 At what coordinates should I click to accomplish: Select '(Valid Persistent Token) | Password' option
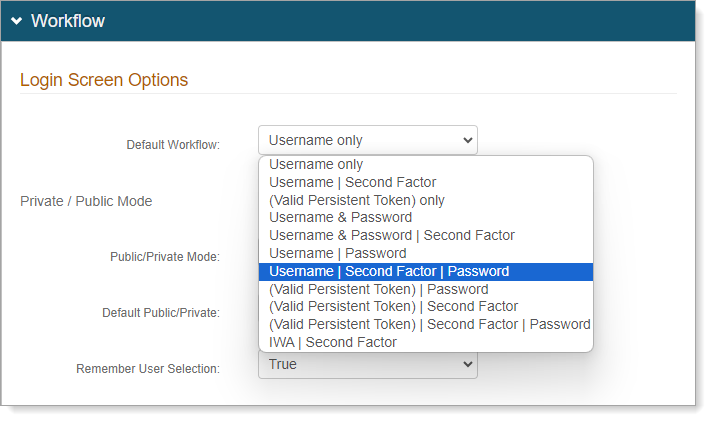[378, 289]
